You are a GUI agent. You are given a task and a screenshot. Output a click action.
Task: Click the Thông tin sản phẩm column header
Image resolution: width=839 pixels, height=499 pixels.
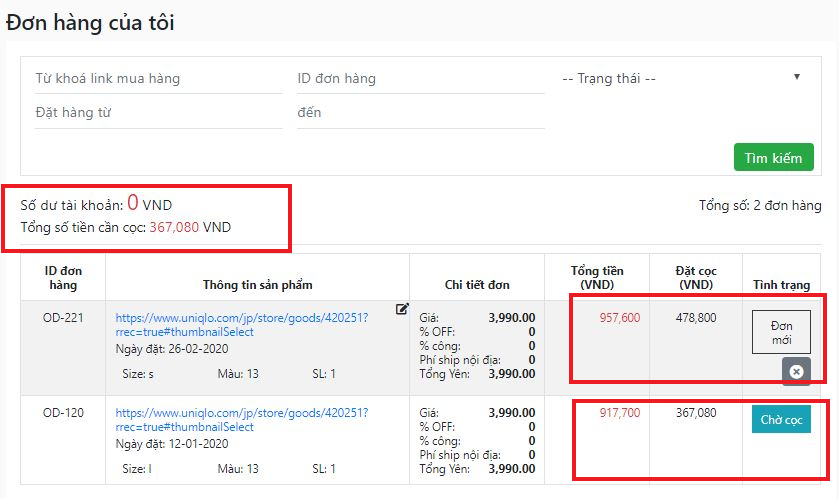(x=257, y=285)
